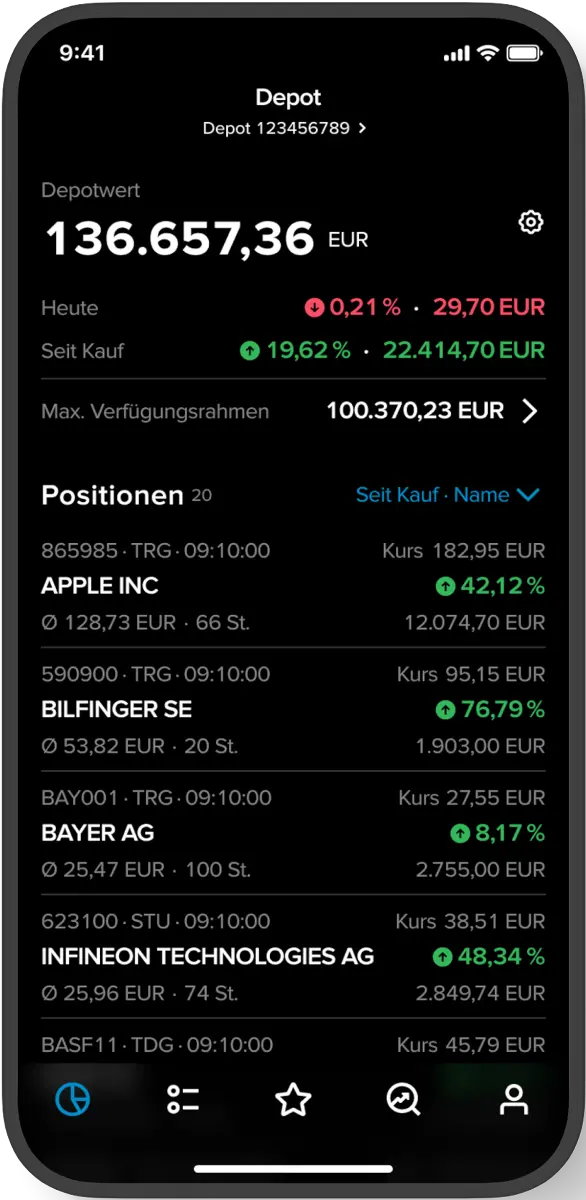Open the orders list tab icon
Screen dimensions: 586x1200
pyautogui.click(x=183, y=1100)
